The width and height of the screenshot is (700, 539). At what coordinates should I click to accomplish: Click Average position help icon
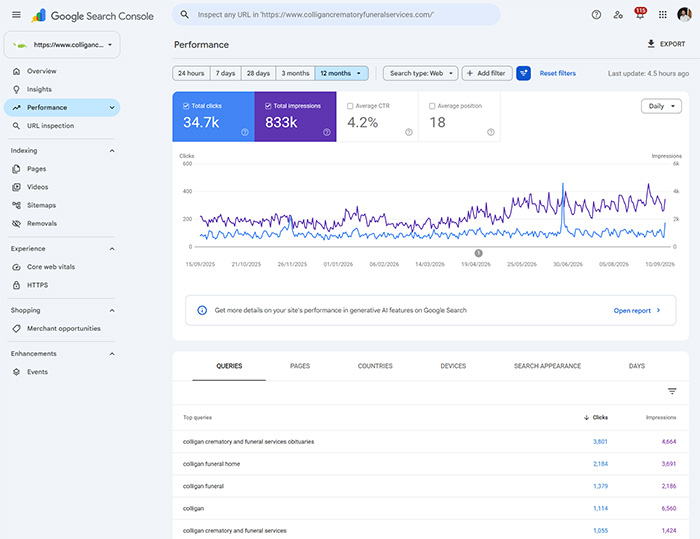(491, 132)
